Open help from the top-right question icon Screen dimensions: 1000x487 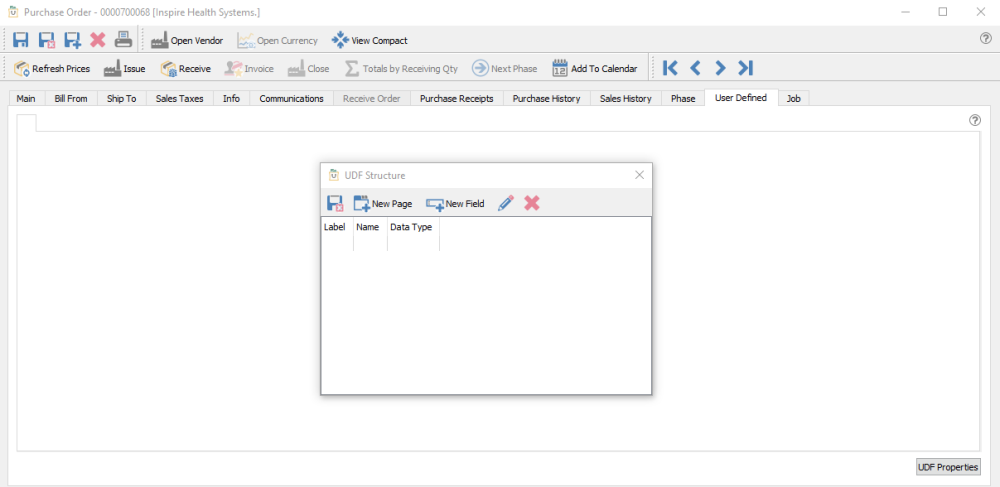(985, 38)
